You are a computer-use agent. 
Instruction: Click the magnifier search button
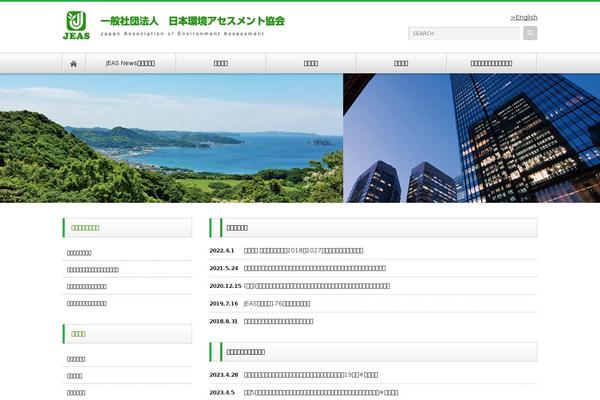click(x=530, y=33)
